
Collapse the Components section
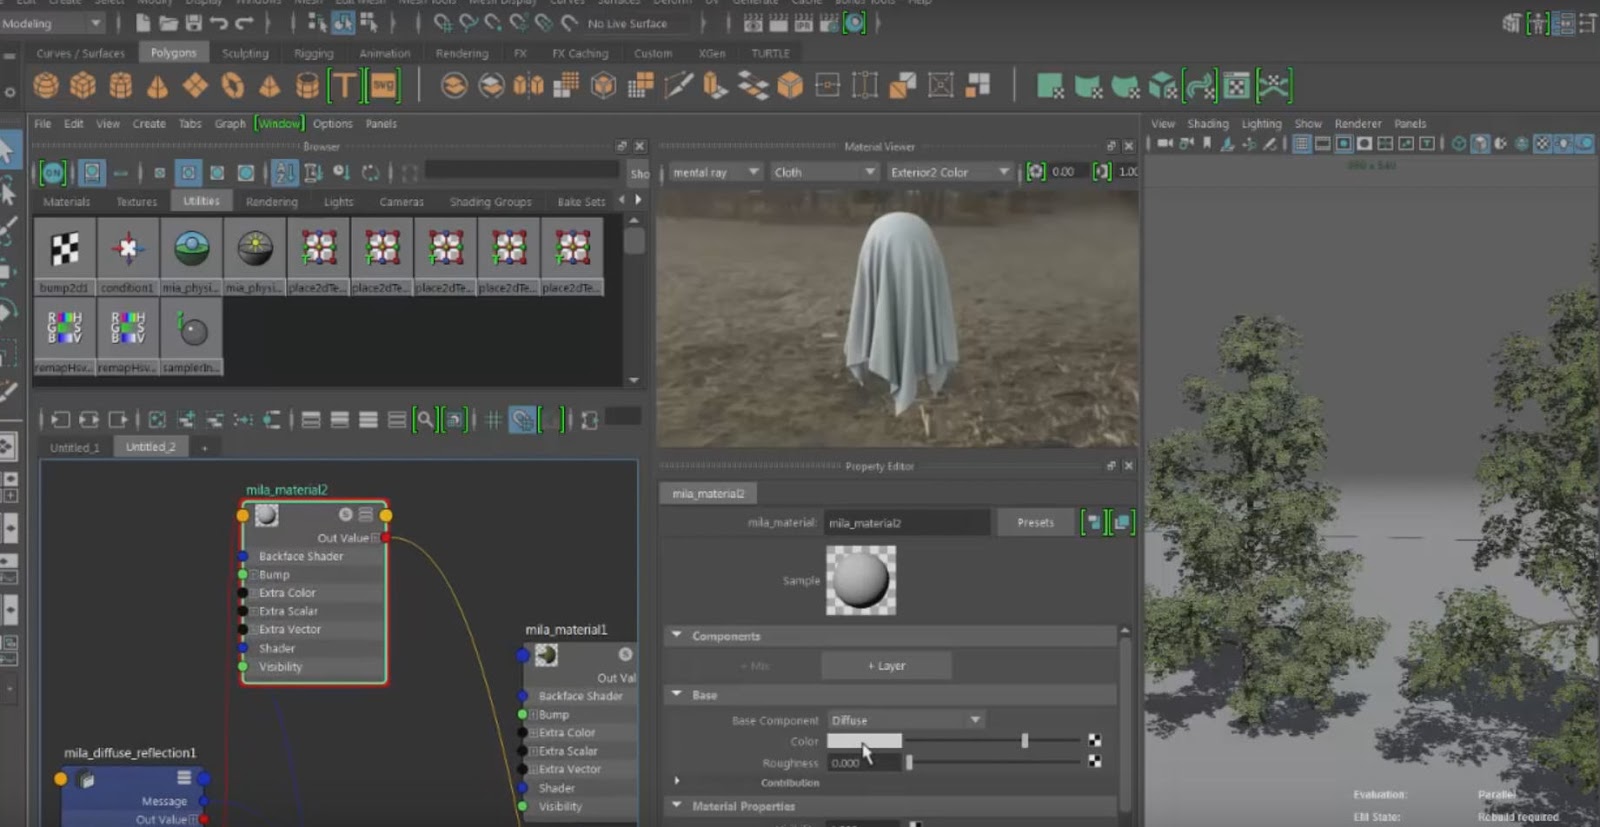click(x=677, y=635)
